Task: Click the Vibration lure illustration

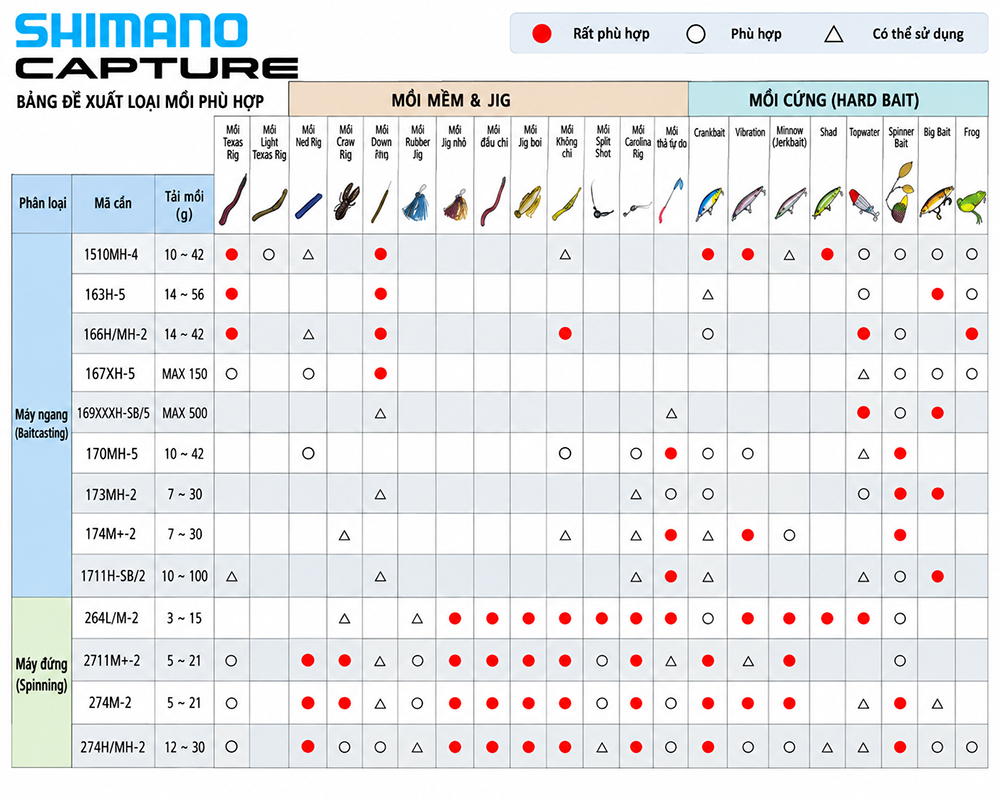Action: 748,202
